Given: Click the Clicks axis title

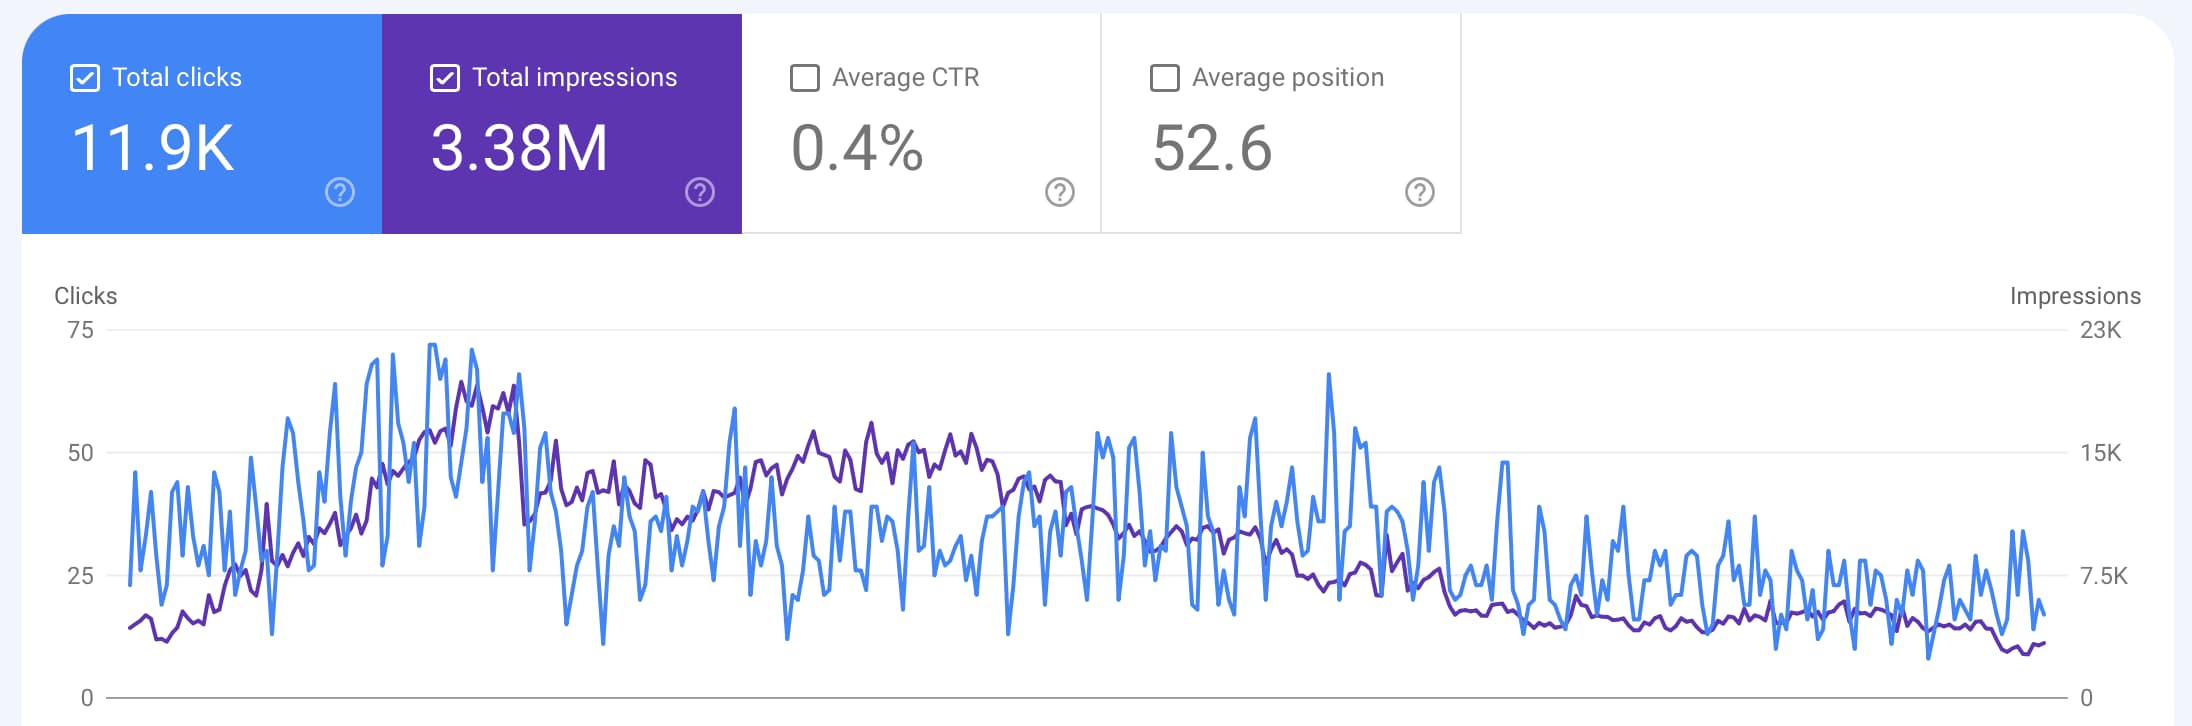Looking at the screenshot, I should (x=86, y=296).
